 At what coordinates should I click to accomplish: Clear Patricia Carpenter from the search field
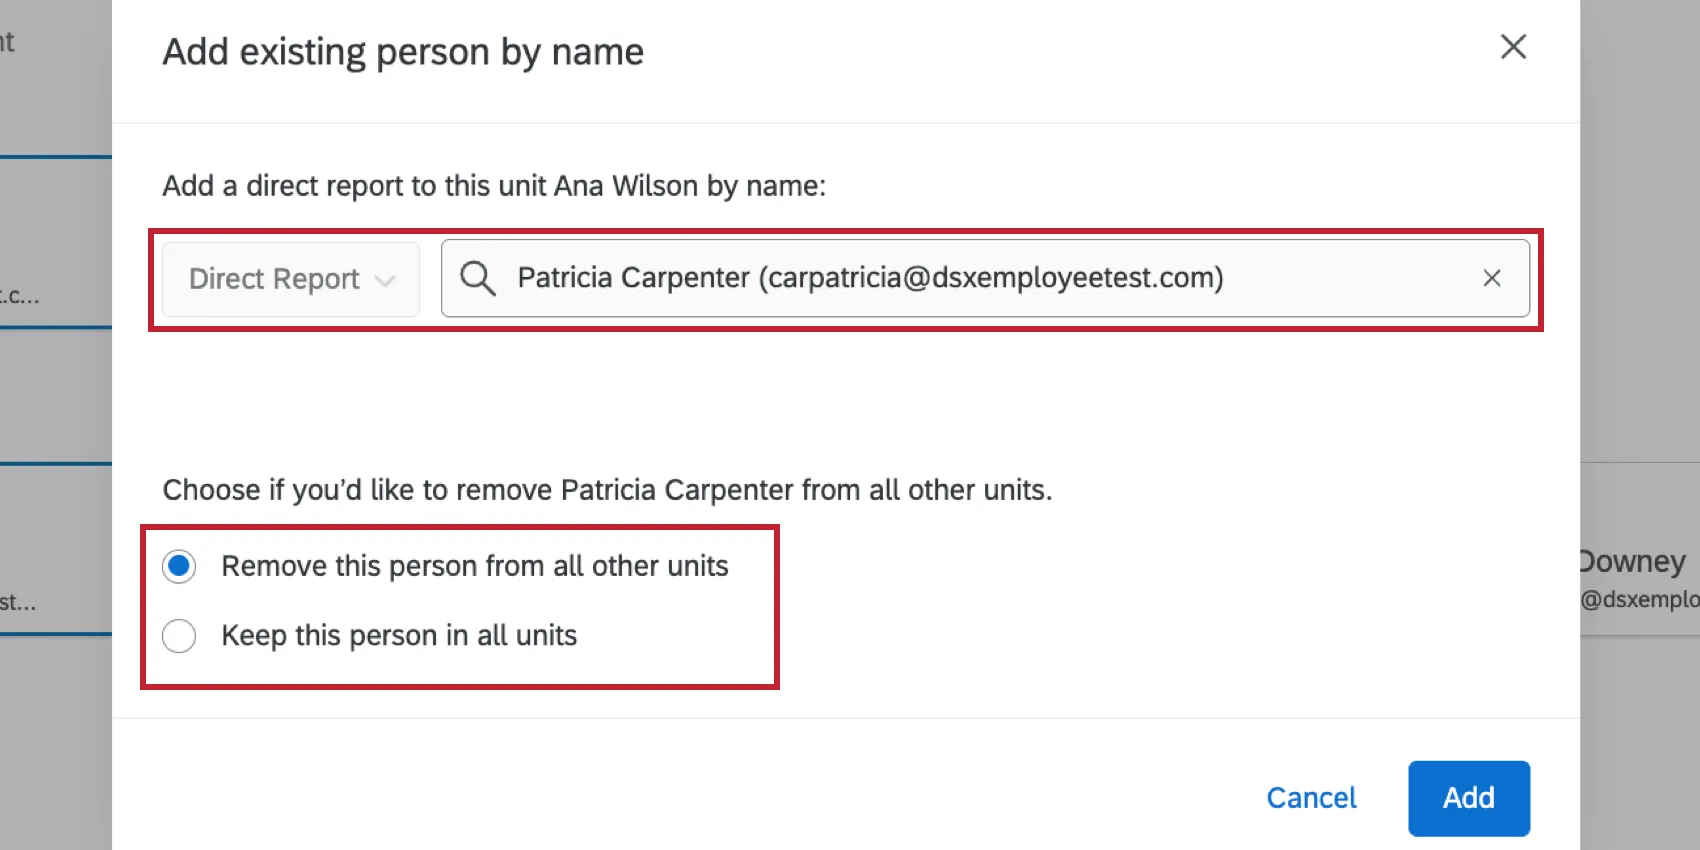(1492, 278)
